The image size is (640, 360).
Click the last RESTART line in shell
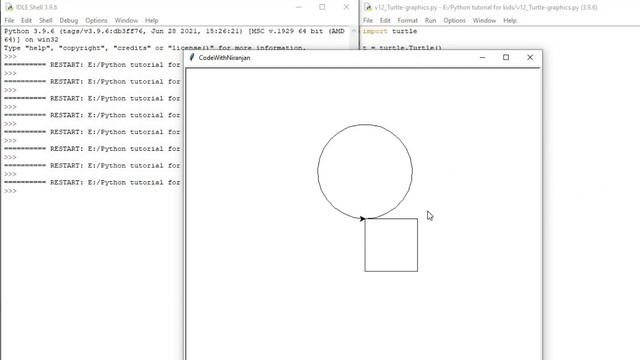(92, 182)
